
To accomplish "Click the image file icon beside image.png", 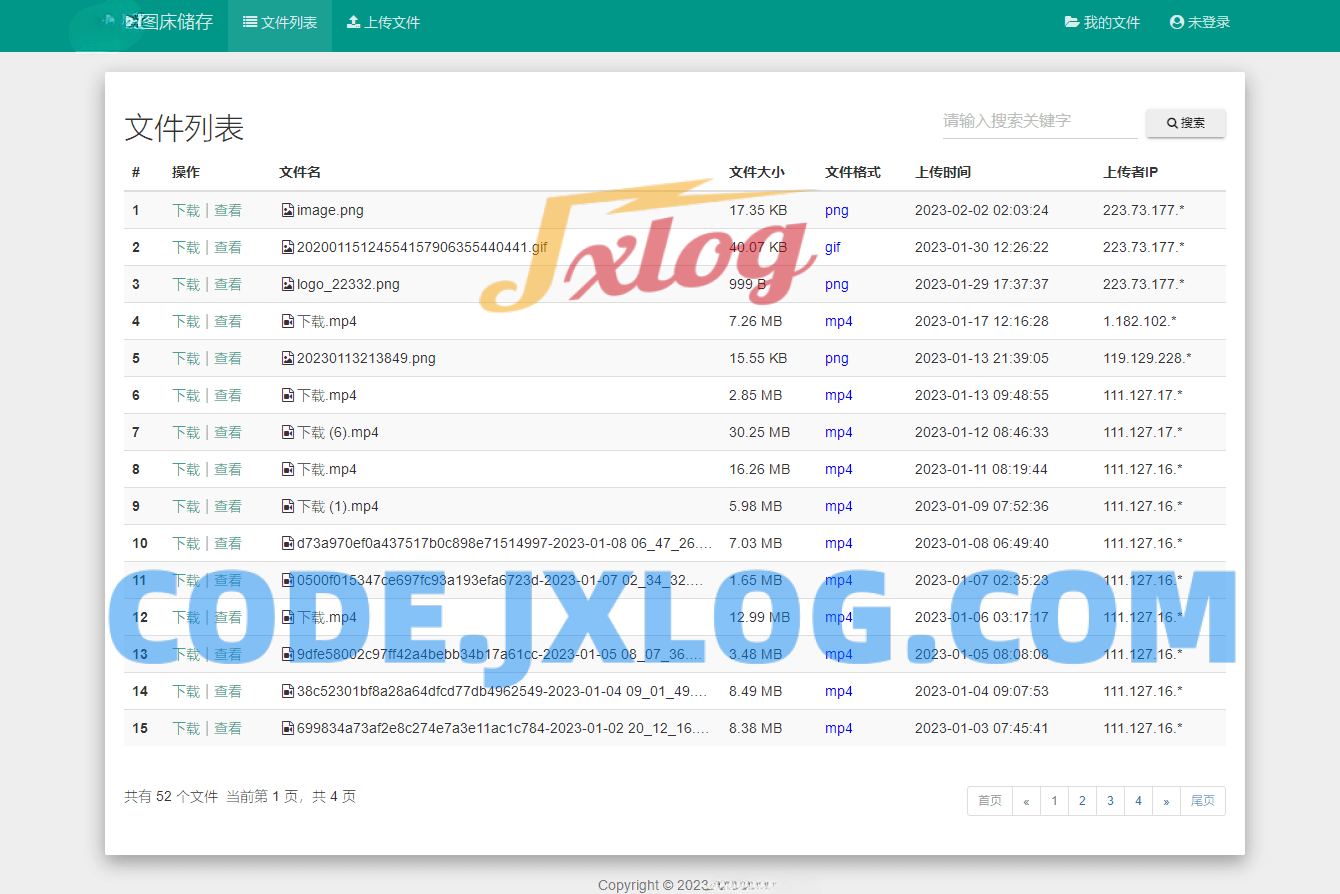I will pyautogui.click(x=287, y=210).
